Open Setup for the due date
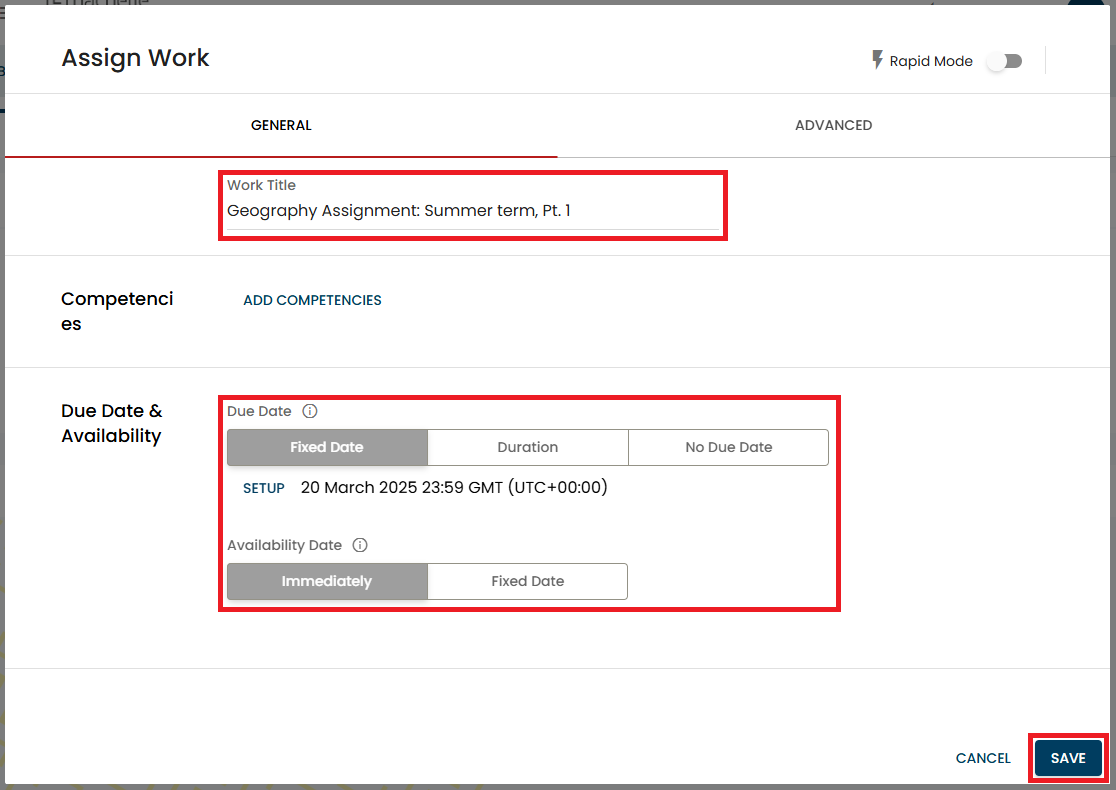Viewport: 1116px width, 790px height. [x=264, y=488]
